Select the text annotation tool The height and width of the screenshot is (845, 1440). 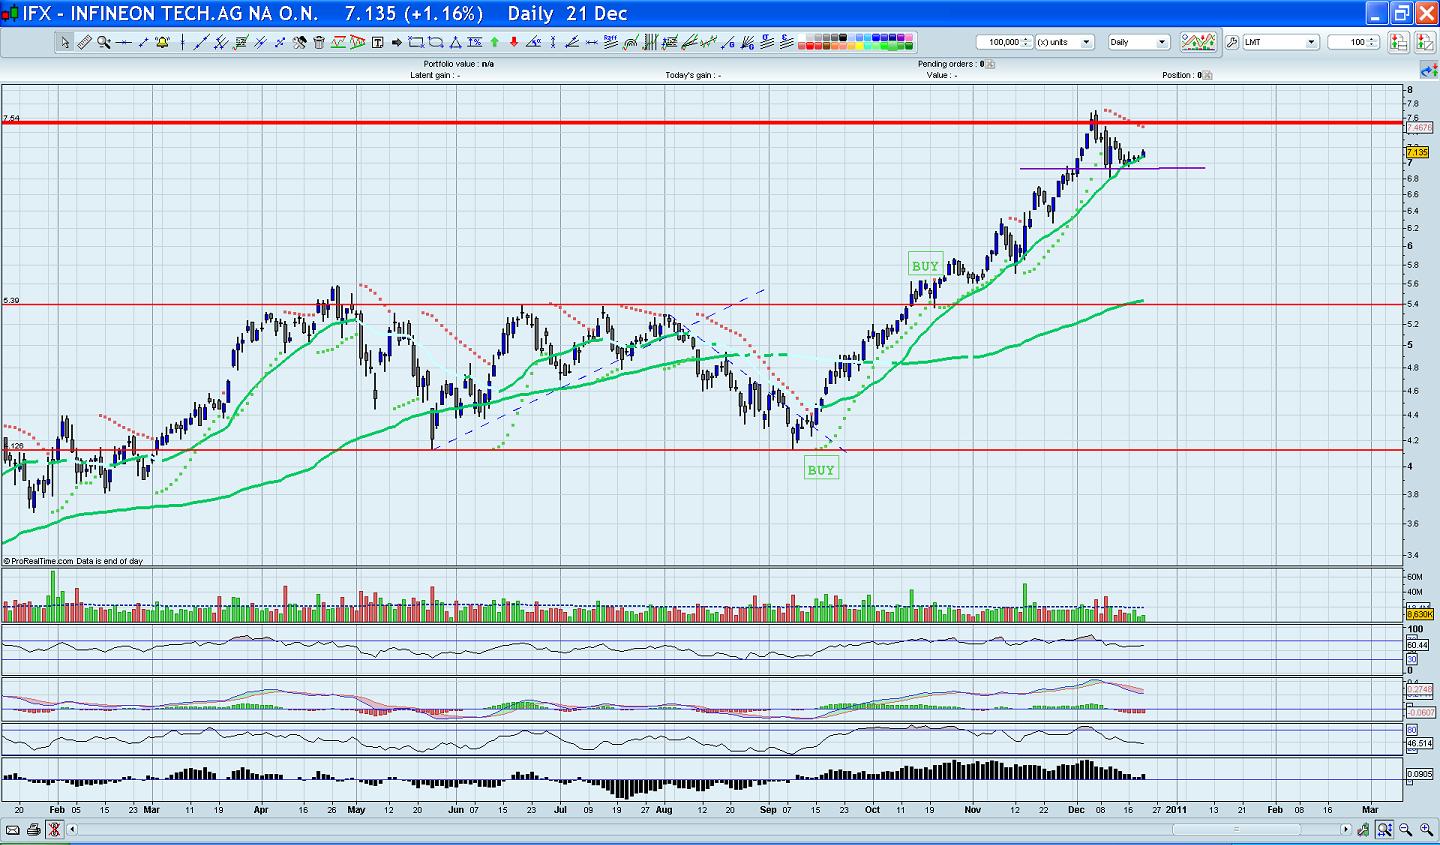(x=377, y=42)
